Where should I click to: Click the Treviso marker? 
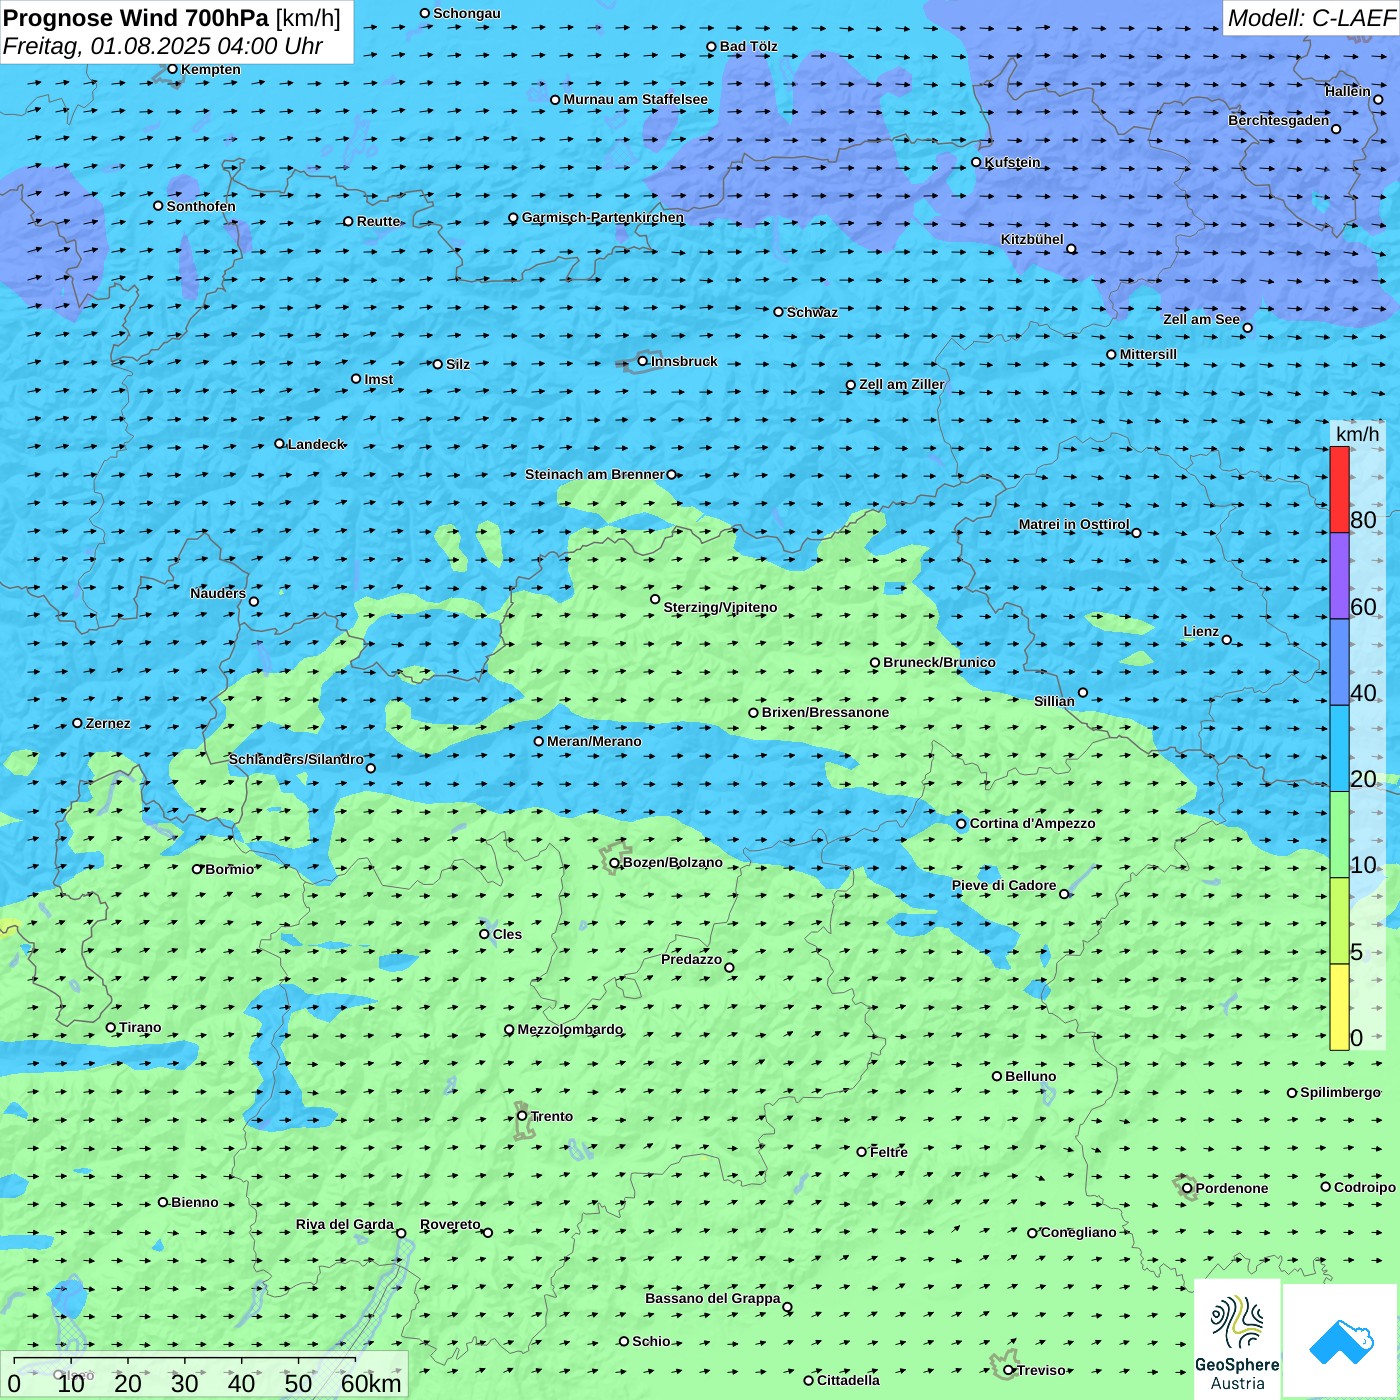pos(1009,1370)
